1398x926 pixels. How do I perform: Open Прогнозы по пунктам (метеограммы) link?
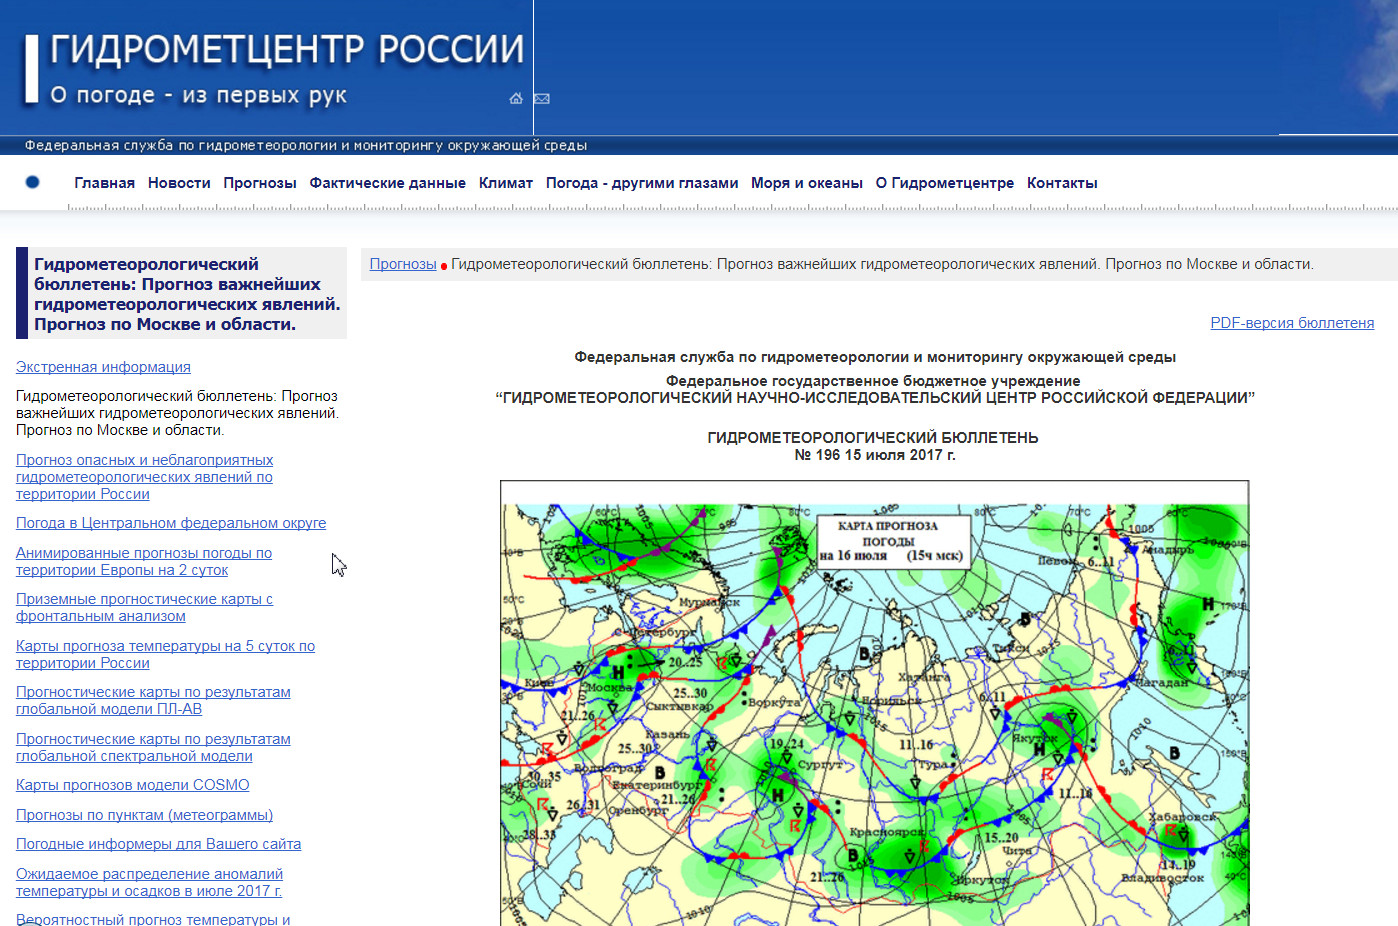point(144,815)
